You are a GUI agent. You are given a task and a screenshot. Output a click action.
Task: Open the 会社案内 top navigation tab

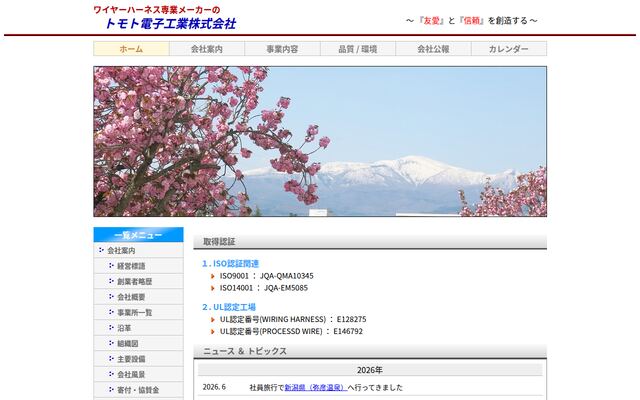[207, 49]
